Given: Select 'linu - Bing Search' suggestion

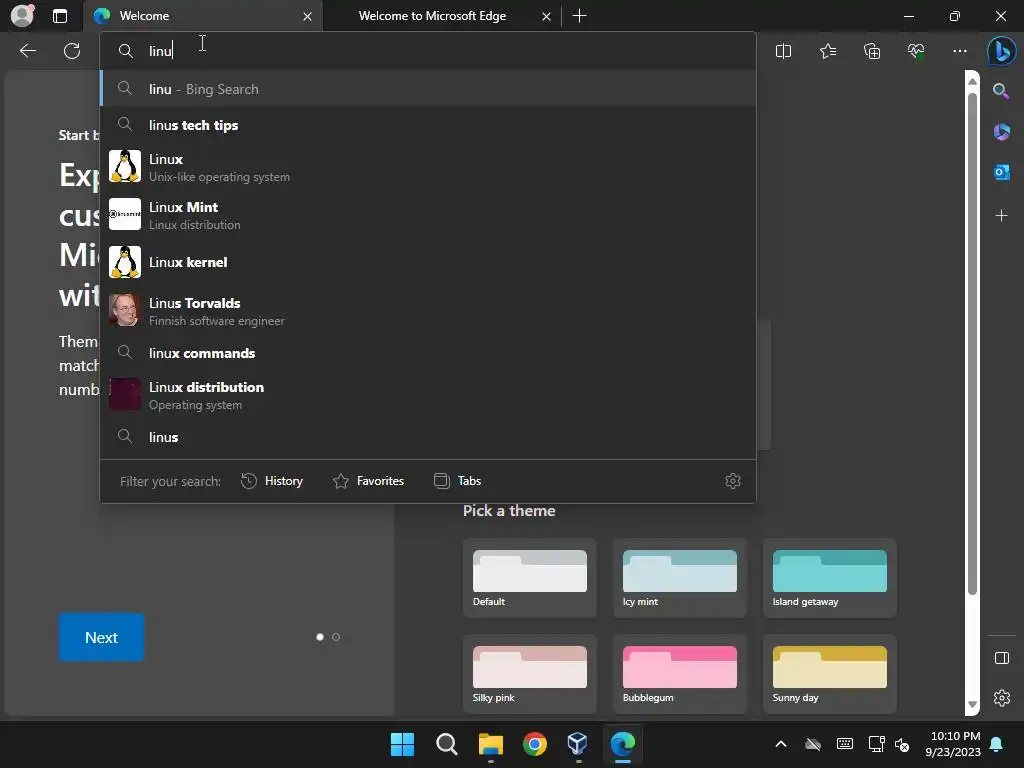Looking at the screenshot, I should (428, 89).
